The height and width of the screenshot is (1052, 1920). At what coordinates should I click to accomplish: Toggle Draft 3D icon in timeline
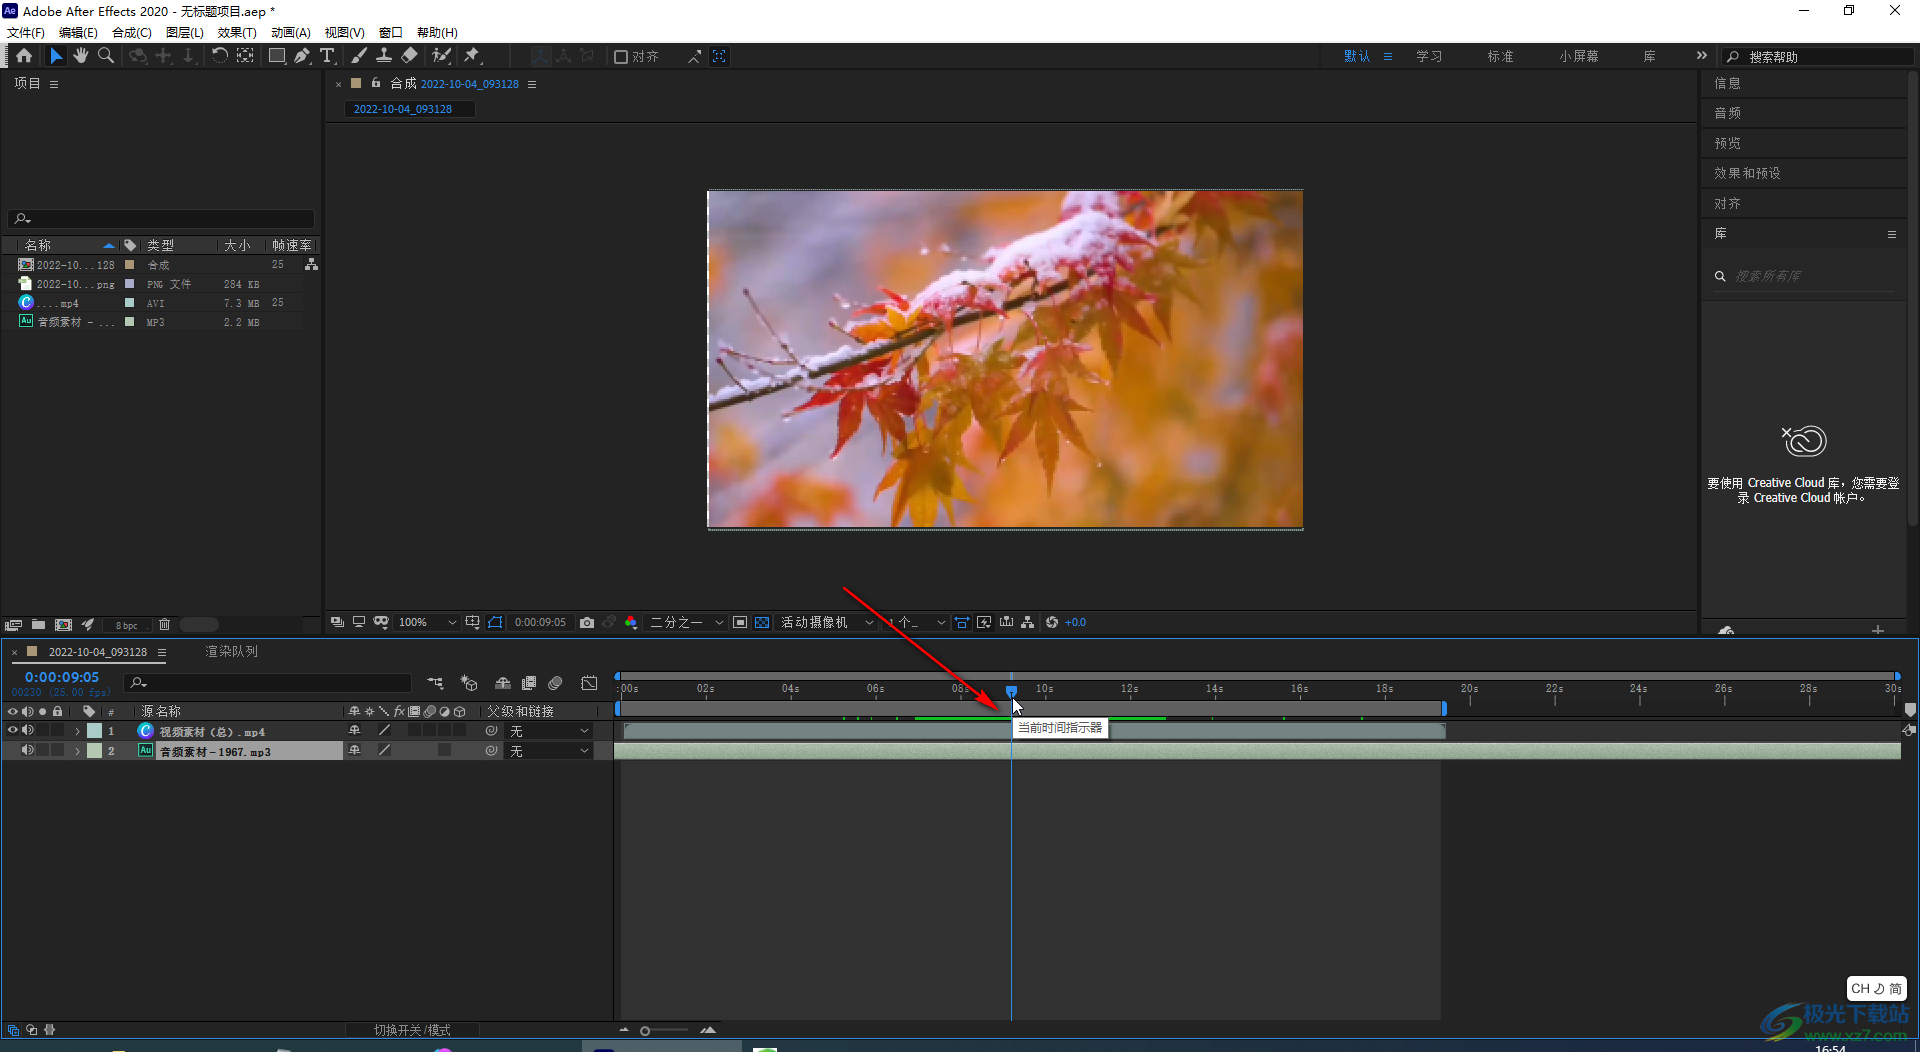point(469,683)
